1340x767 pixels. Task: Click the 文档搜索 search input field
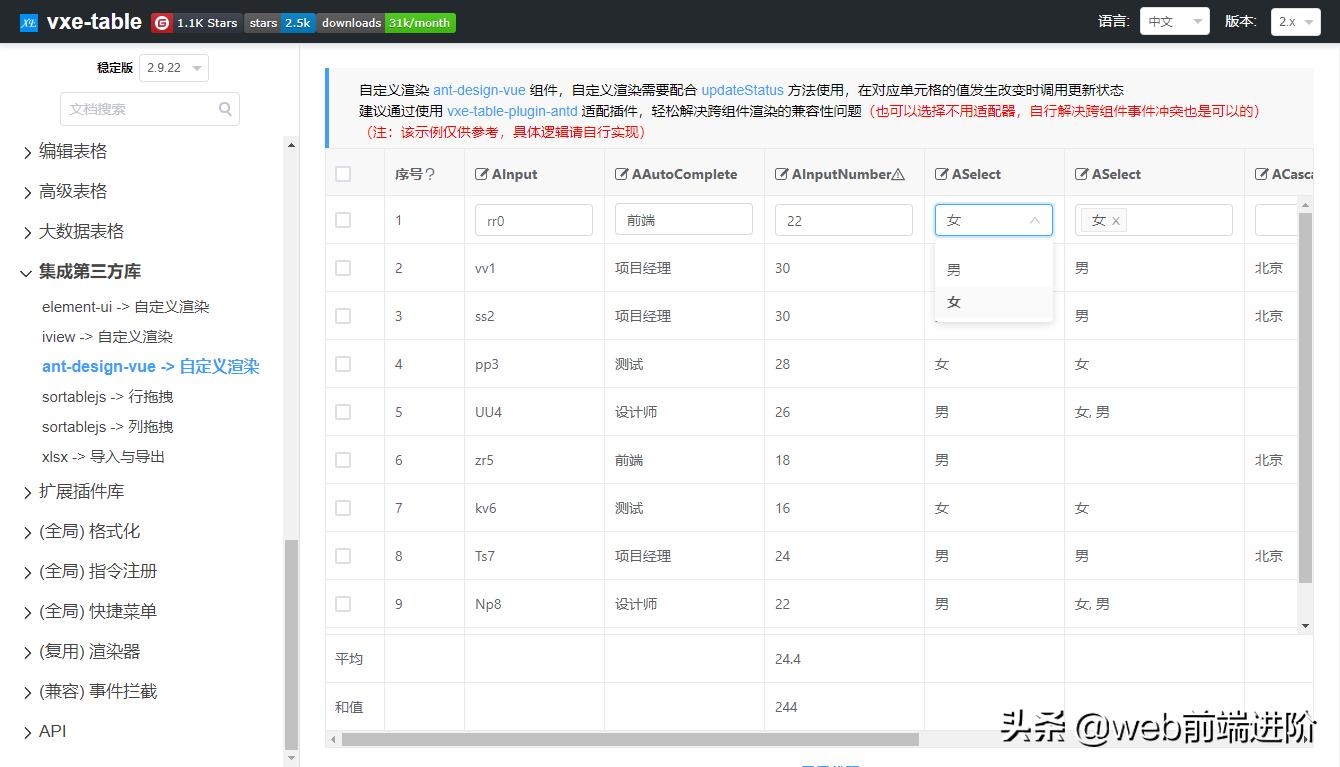[x=138, y=109]
